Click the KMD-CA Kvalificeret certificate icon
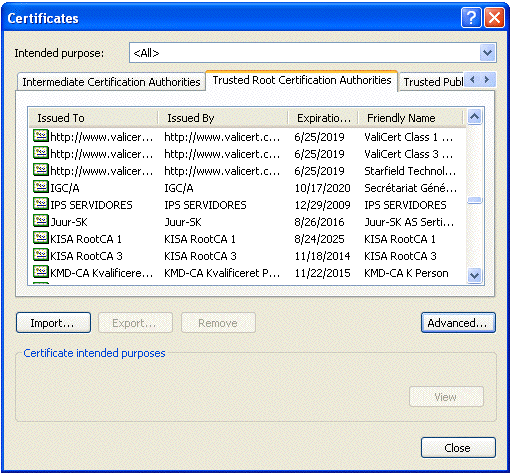Image resolution: width=512 pixels, height=475 pixels. point(41,272)
